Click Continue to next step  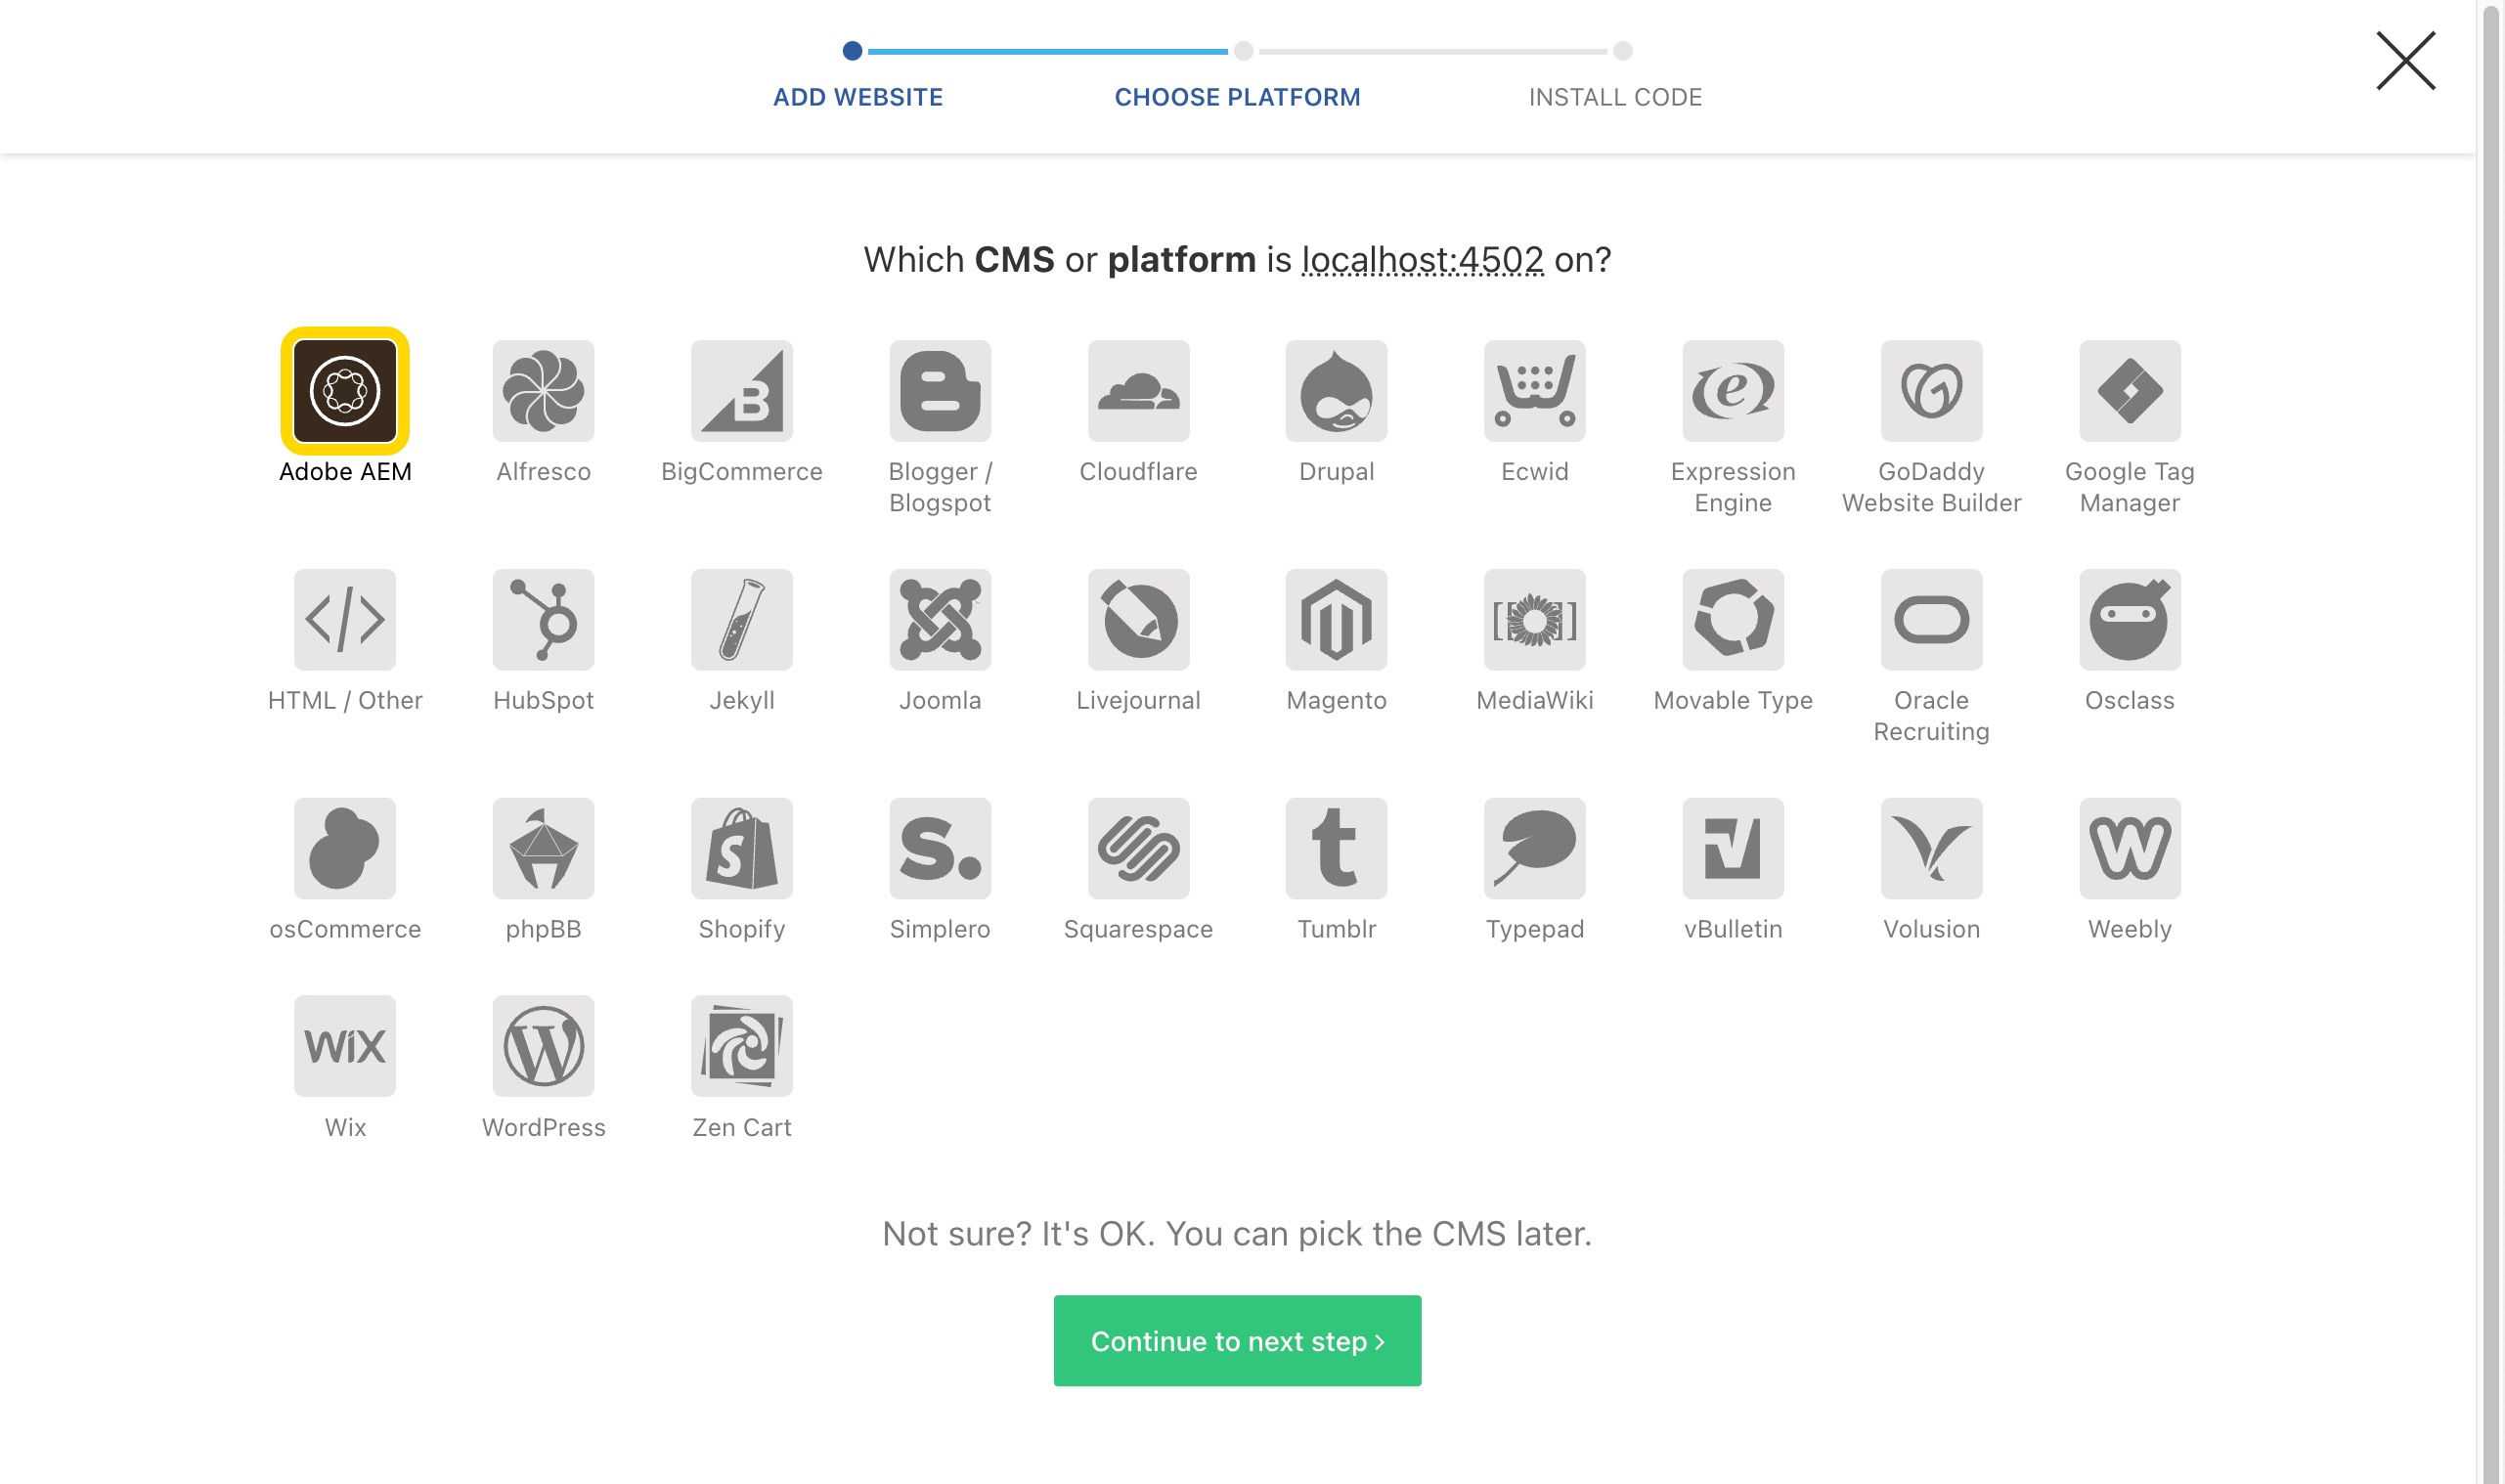click(1236, 1340)
